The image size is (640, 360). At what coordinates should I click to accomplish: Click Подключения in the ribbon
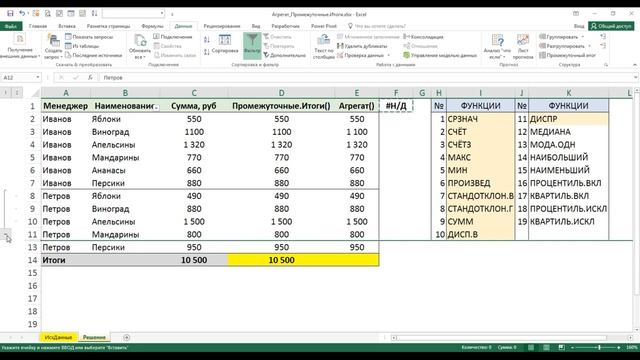click(x=173, y=37)
